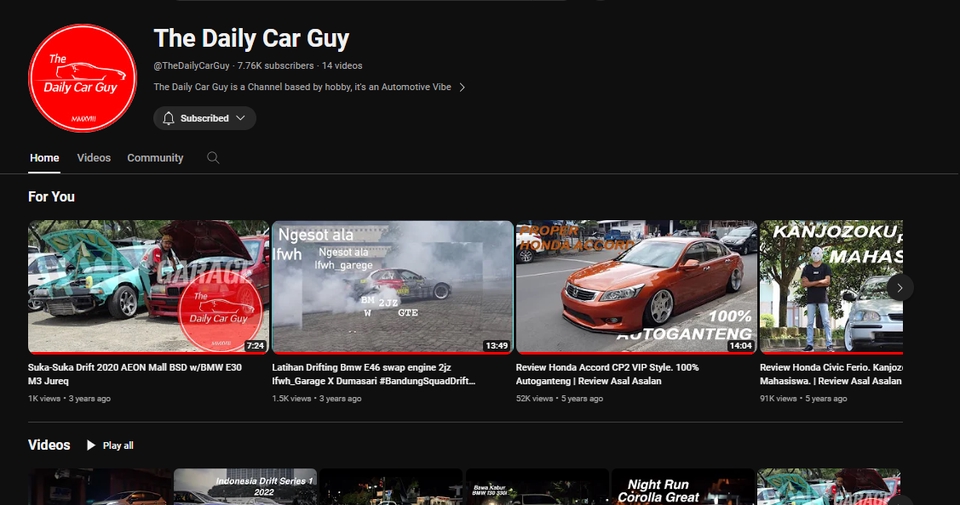Open Honda Accord CP2 review thumbnail

(x=636, y=287)
